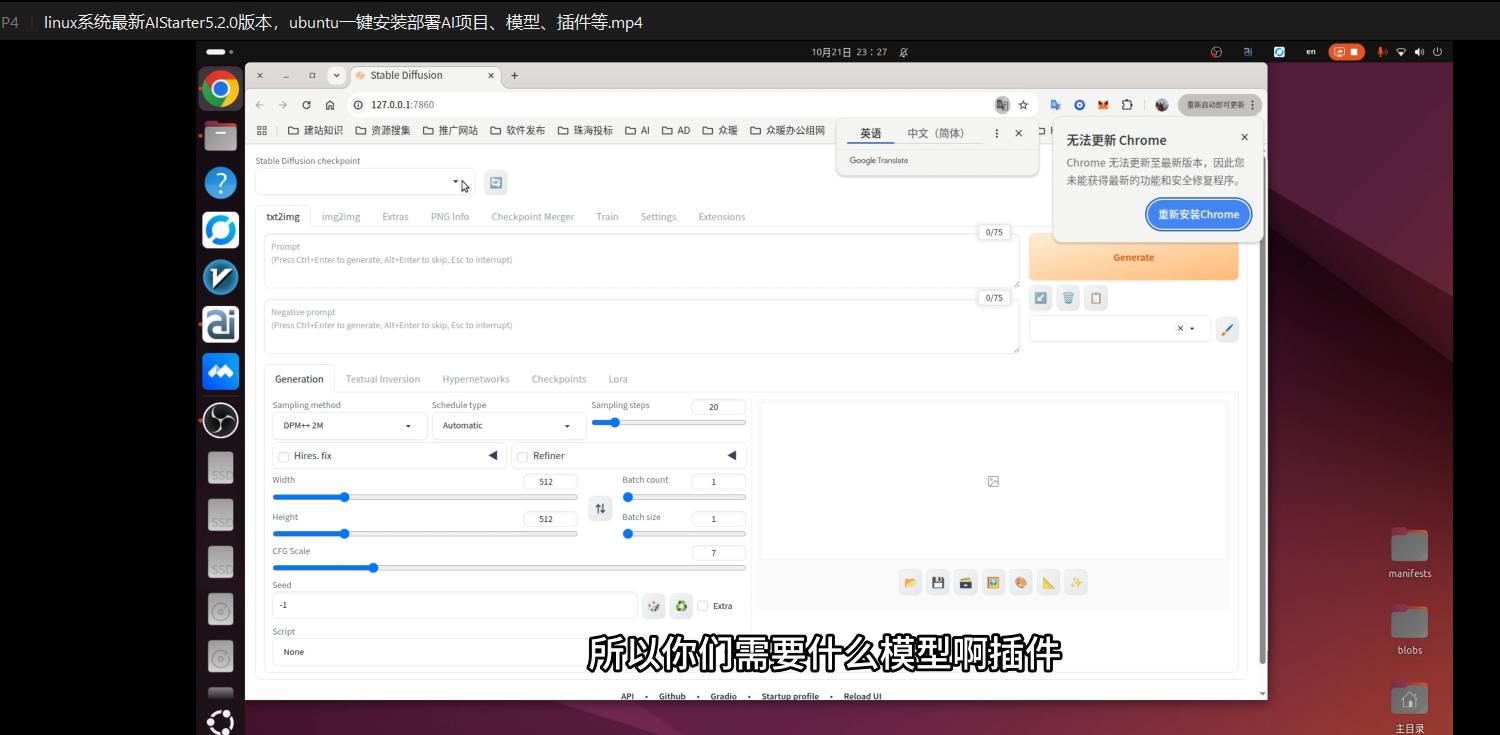Save image with the floppy disk icon
The width and height of the screenshot is (1500, 735).
pos(938,583)
